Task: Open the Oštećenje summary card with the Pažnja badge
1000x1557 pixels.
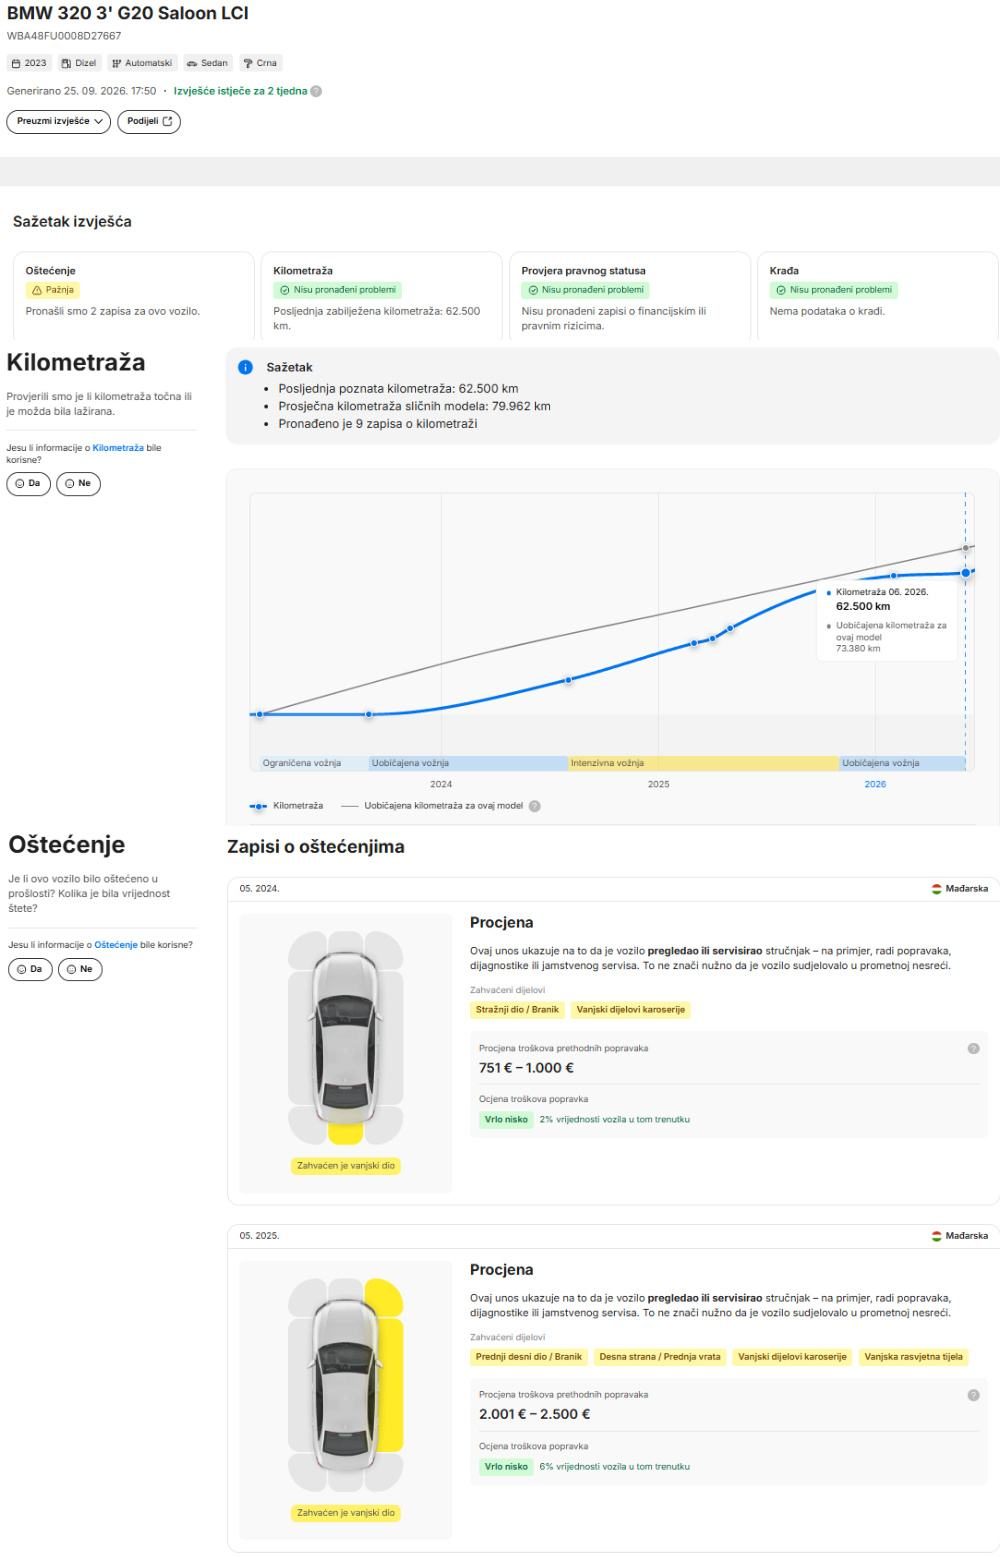Action: [x=134, y=296]
